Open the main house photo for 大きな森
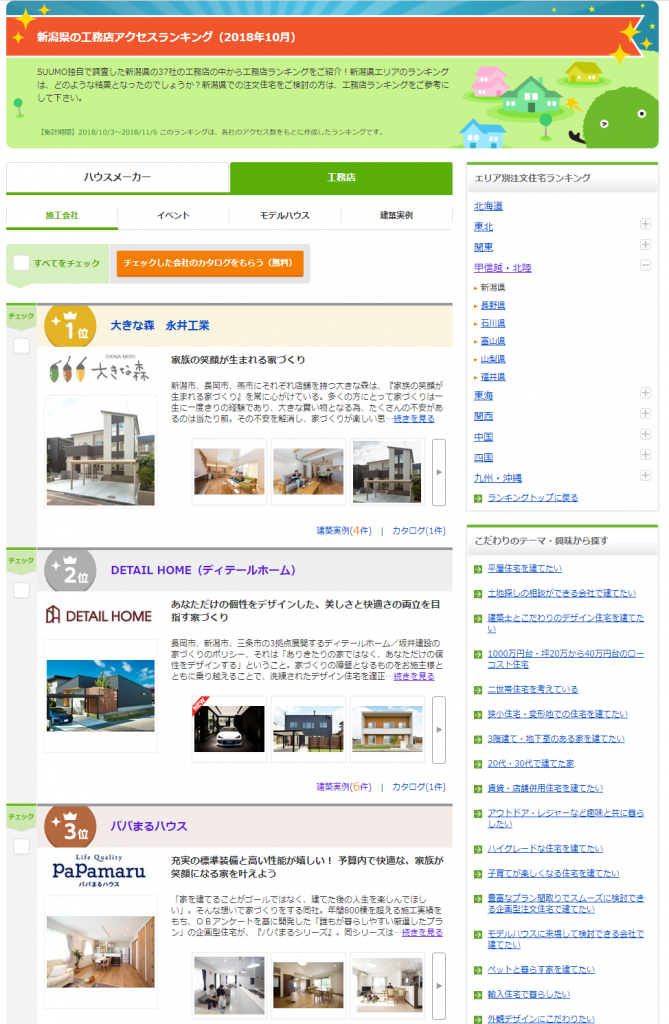 pos(100,451)
